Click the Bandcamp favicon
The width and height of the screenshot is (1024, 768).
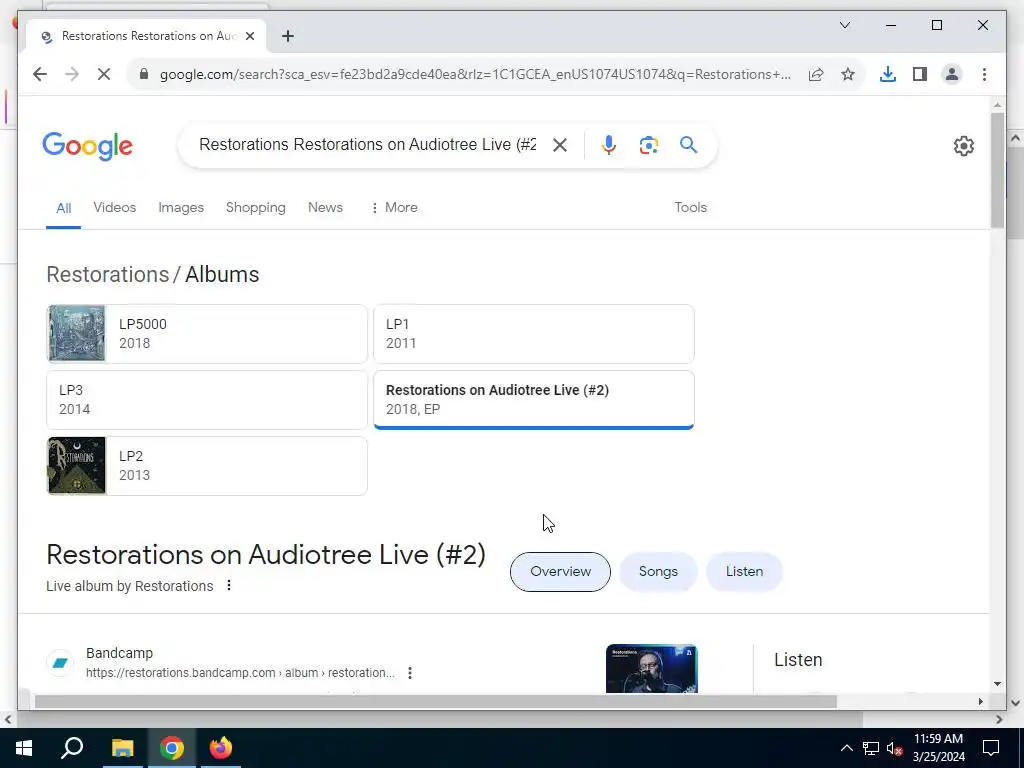(x=60, y=663)
